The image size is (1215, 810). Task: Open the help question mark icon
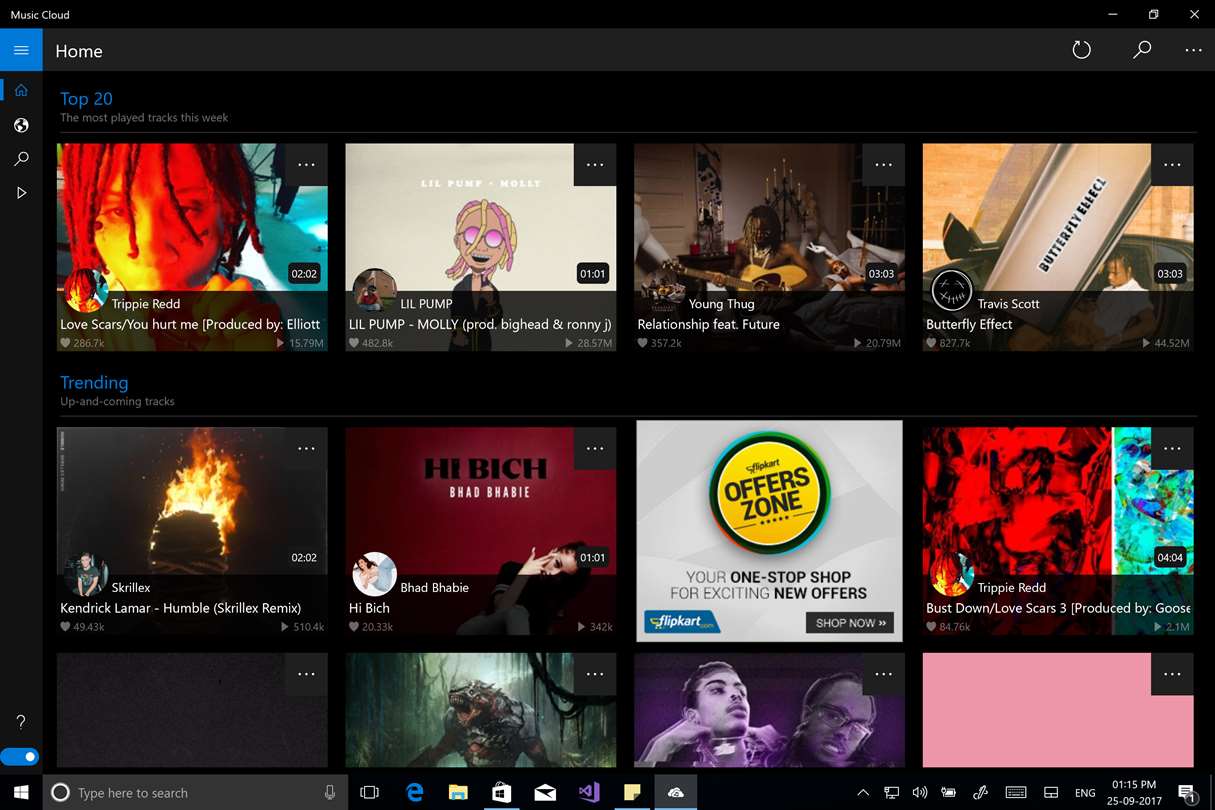click(x=21, y=722)
